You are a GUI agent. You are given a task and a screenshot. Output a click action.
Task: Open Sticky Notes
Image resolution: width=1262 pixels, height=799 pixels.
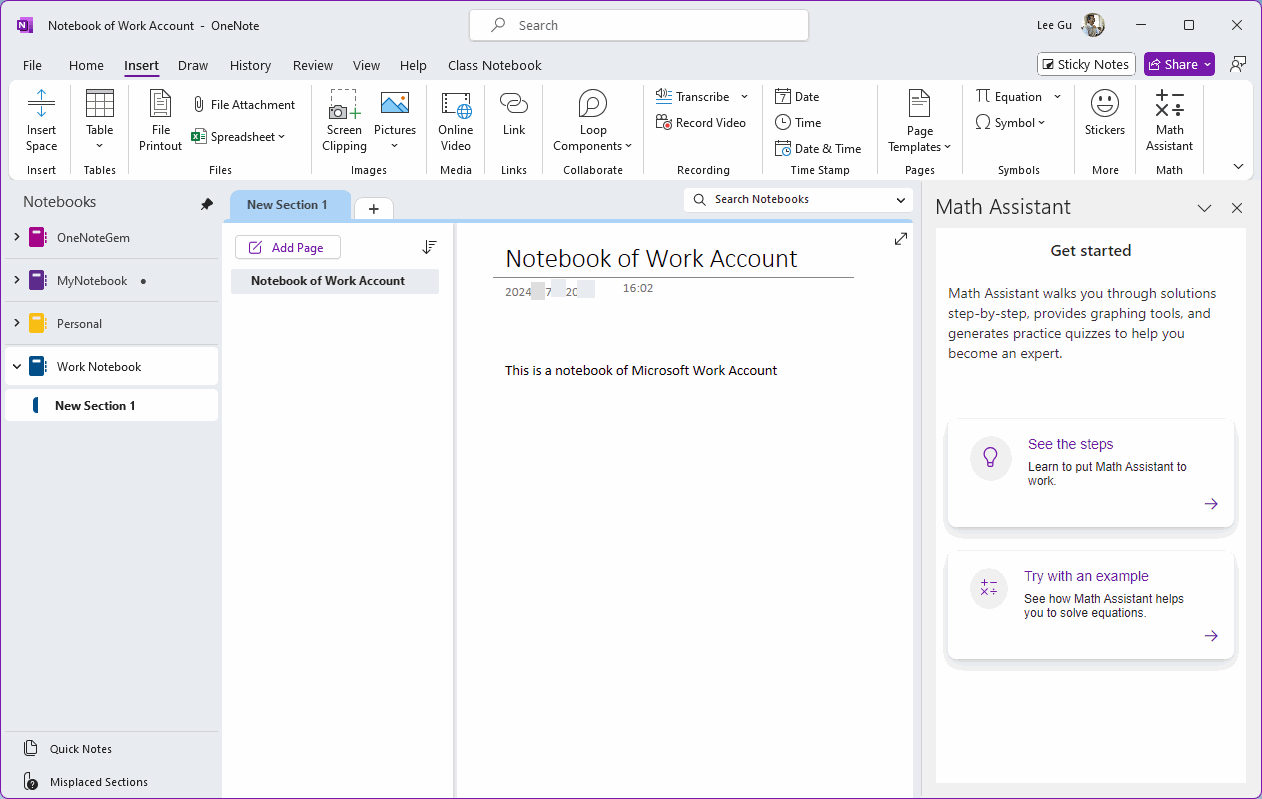click(1086, 64)
